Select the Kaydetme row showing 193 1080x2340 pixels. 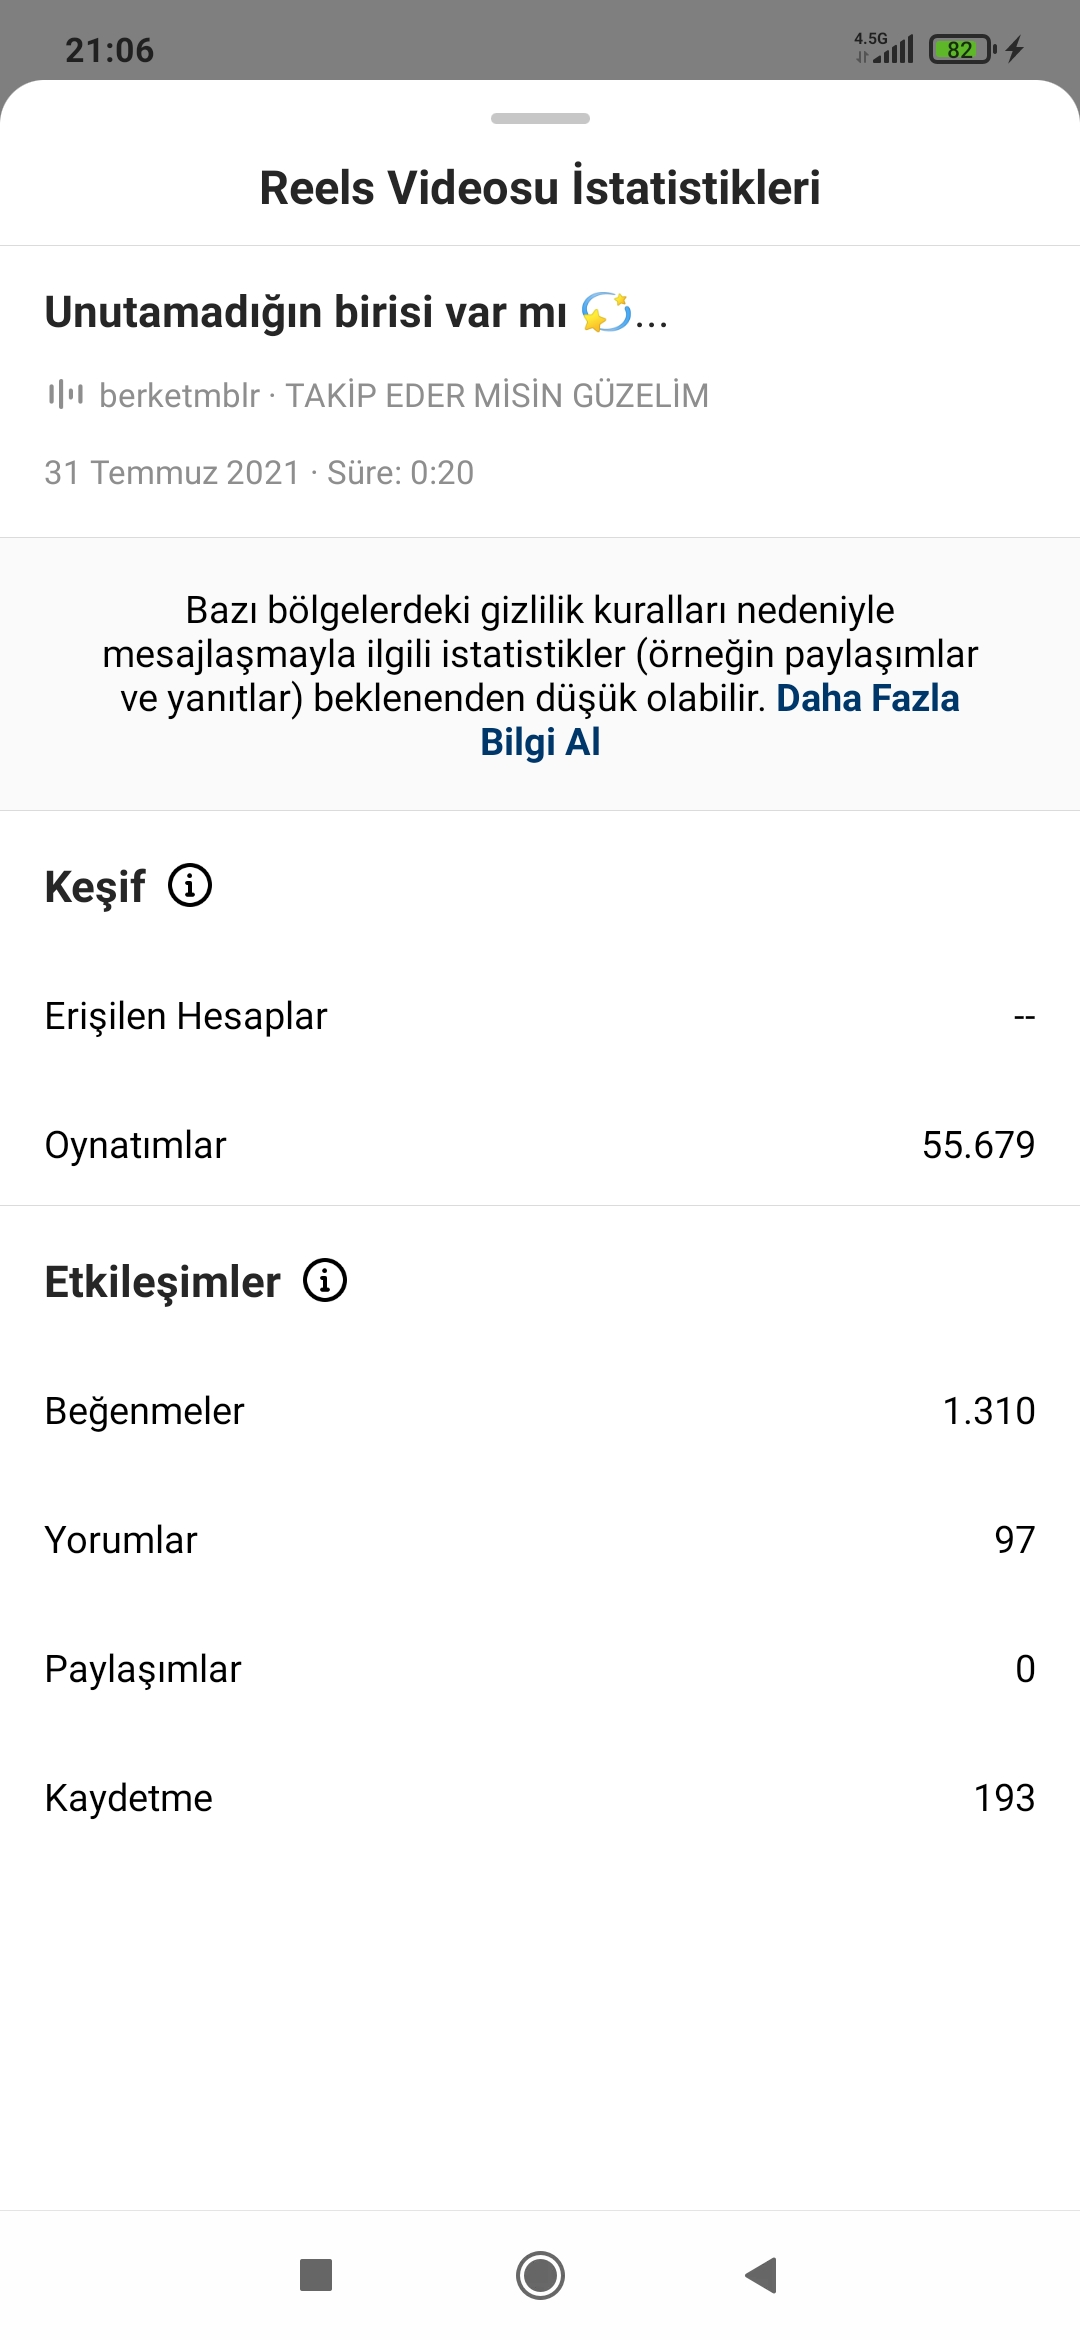coord(540,1797)
